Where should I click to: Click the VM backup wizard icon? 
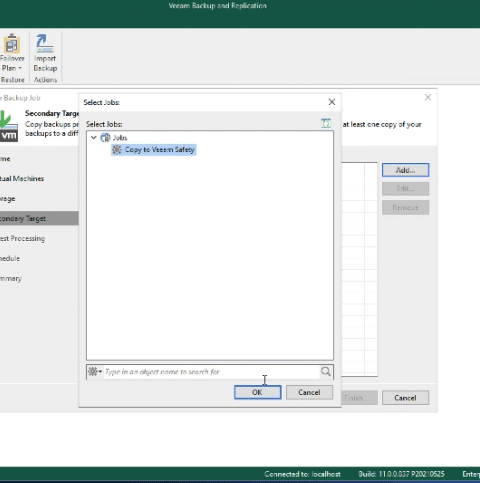pos(9,127)
